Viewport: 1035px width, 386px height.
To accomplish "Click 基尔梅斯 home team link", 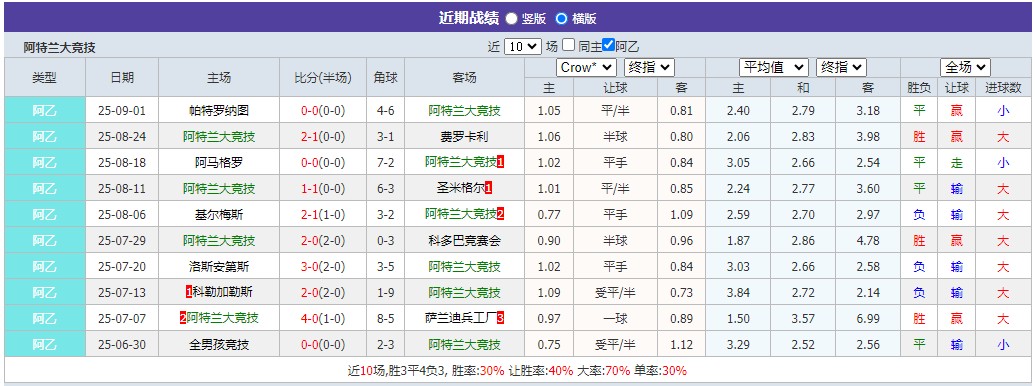I will [219, 214].
